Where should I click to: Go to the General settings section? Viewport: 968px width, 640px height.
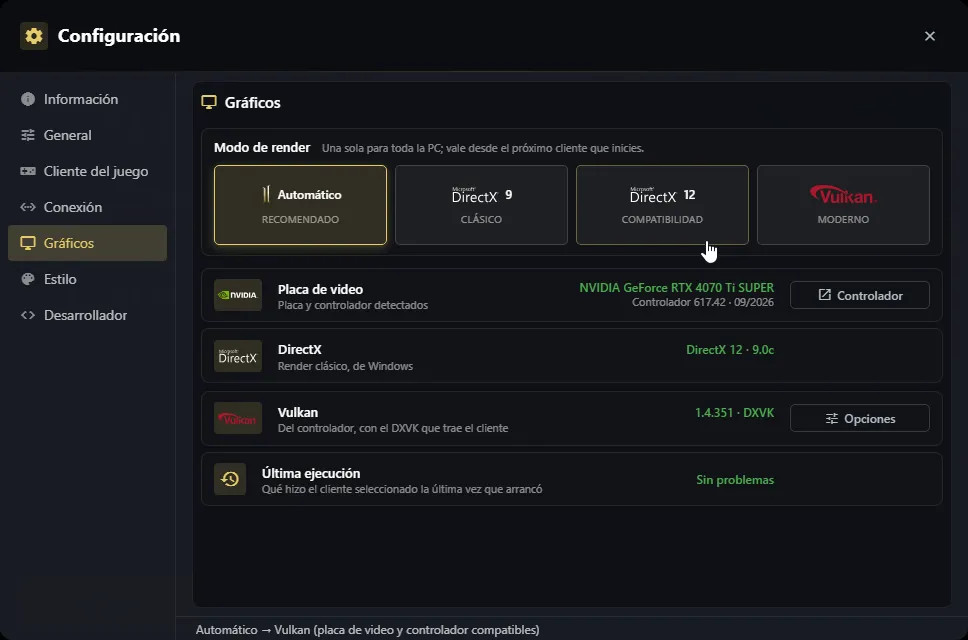(x=87, y=135)
